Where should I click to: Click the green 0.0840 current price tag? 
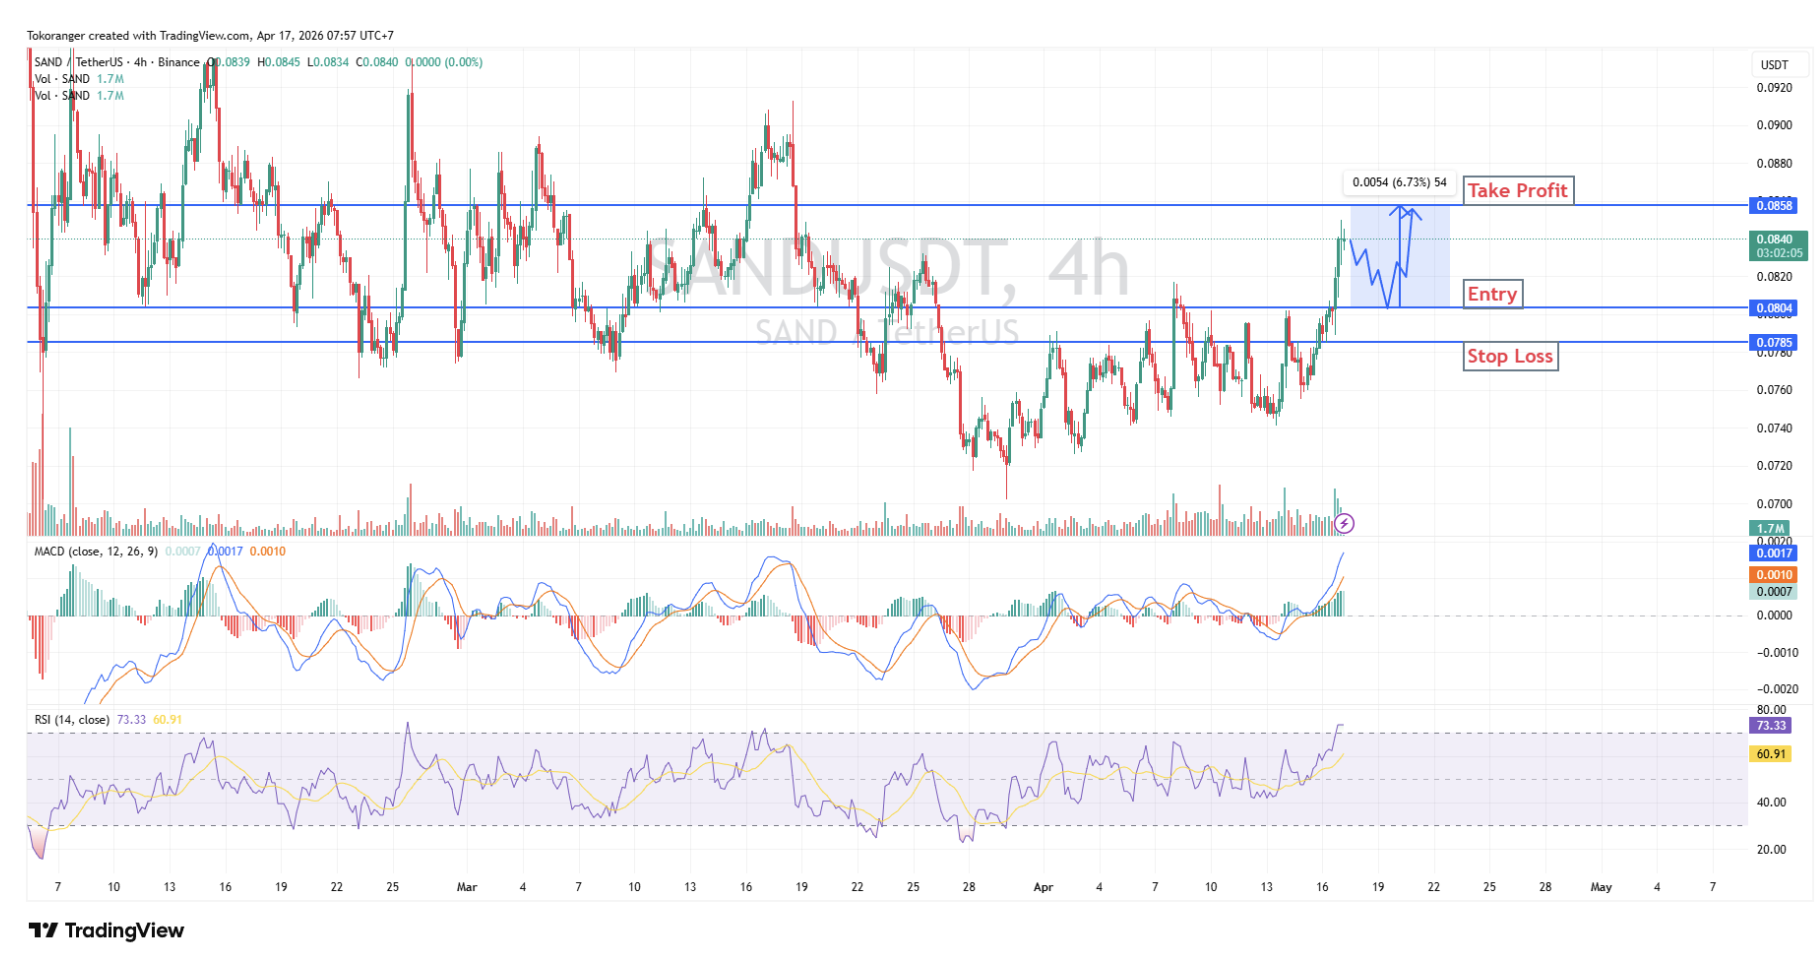tap(1774, 240)
